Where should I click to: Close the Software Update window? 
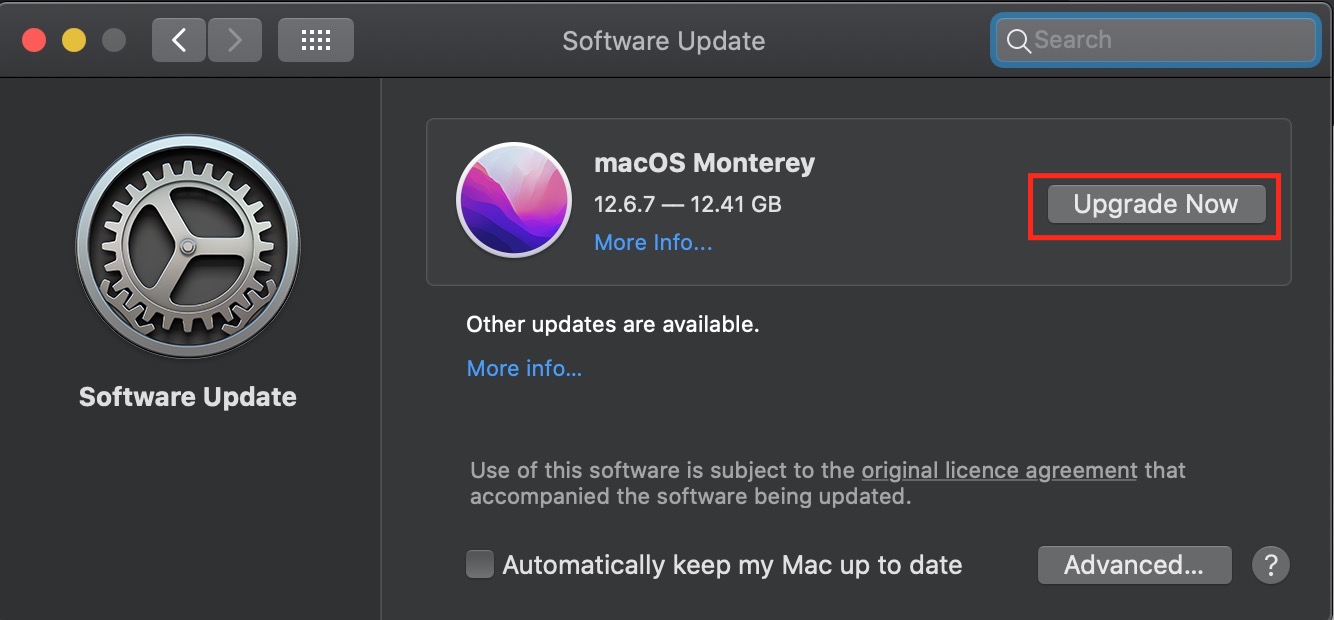point(35,40)
